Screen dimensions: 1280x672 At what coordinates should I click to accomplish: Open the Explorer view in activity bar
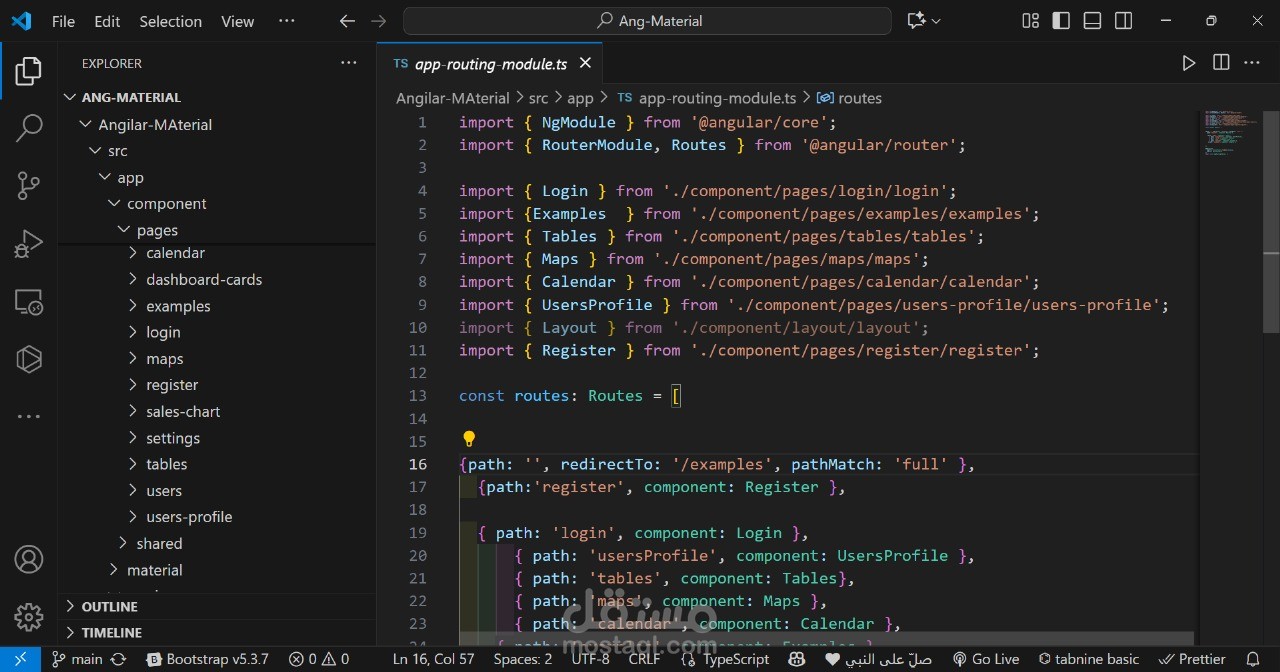(28, 71)
